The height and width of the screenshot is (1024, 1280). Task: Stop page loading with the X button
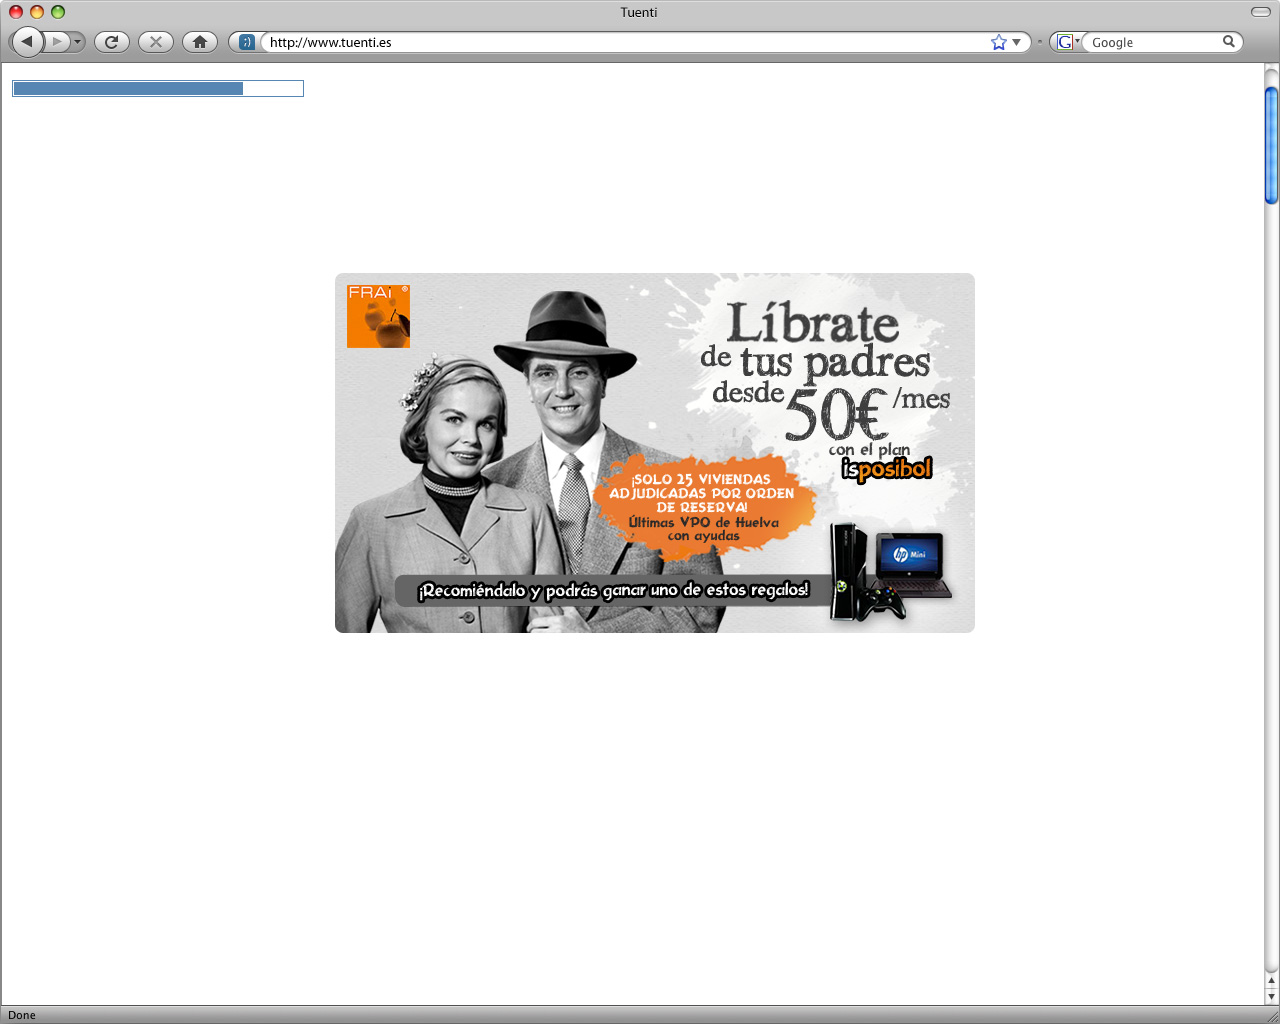click(x=156, y=42)
